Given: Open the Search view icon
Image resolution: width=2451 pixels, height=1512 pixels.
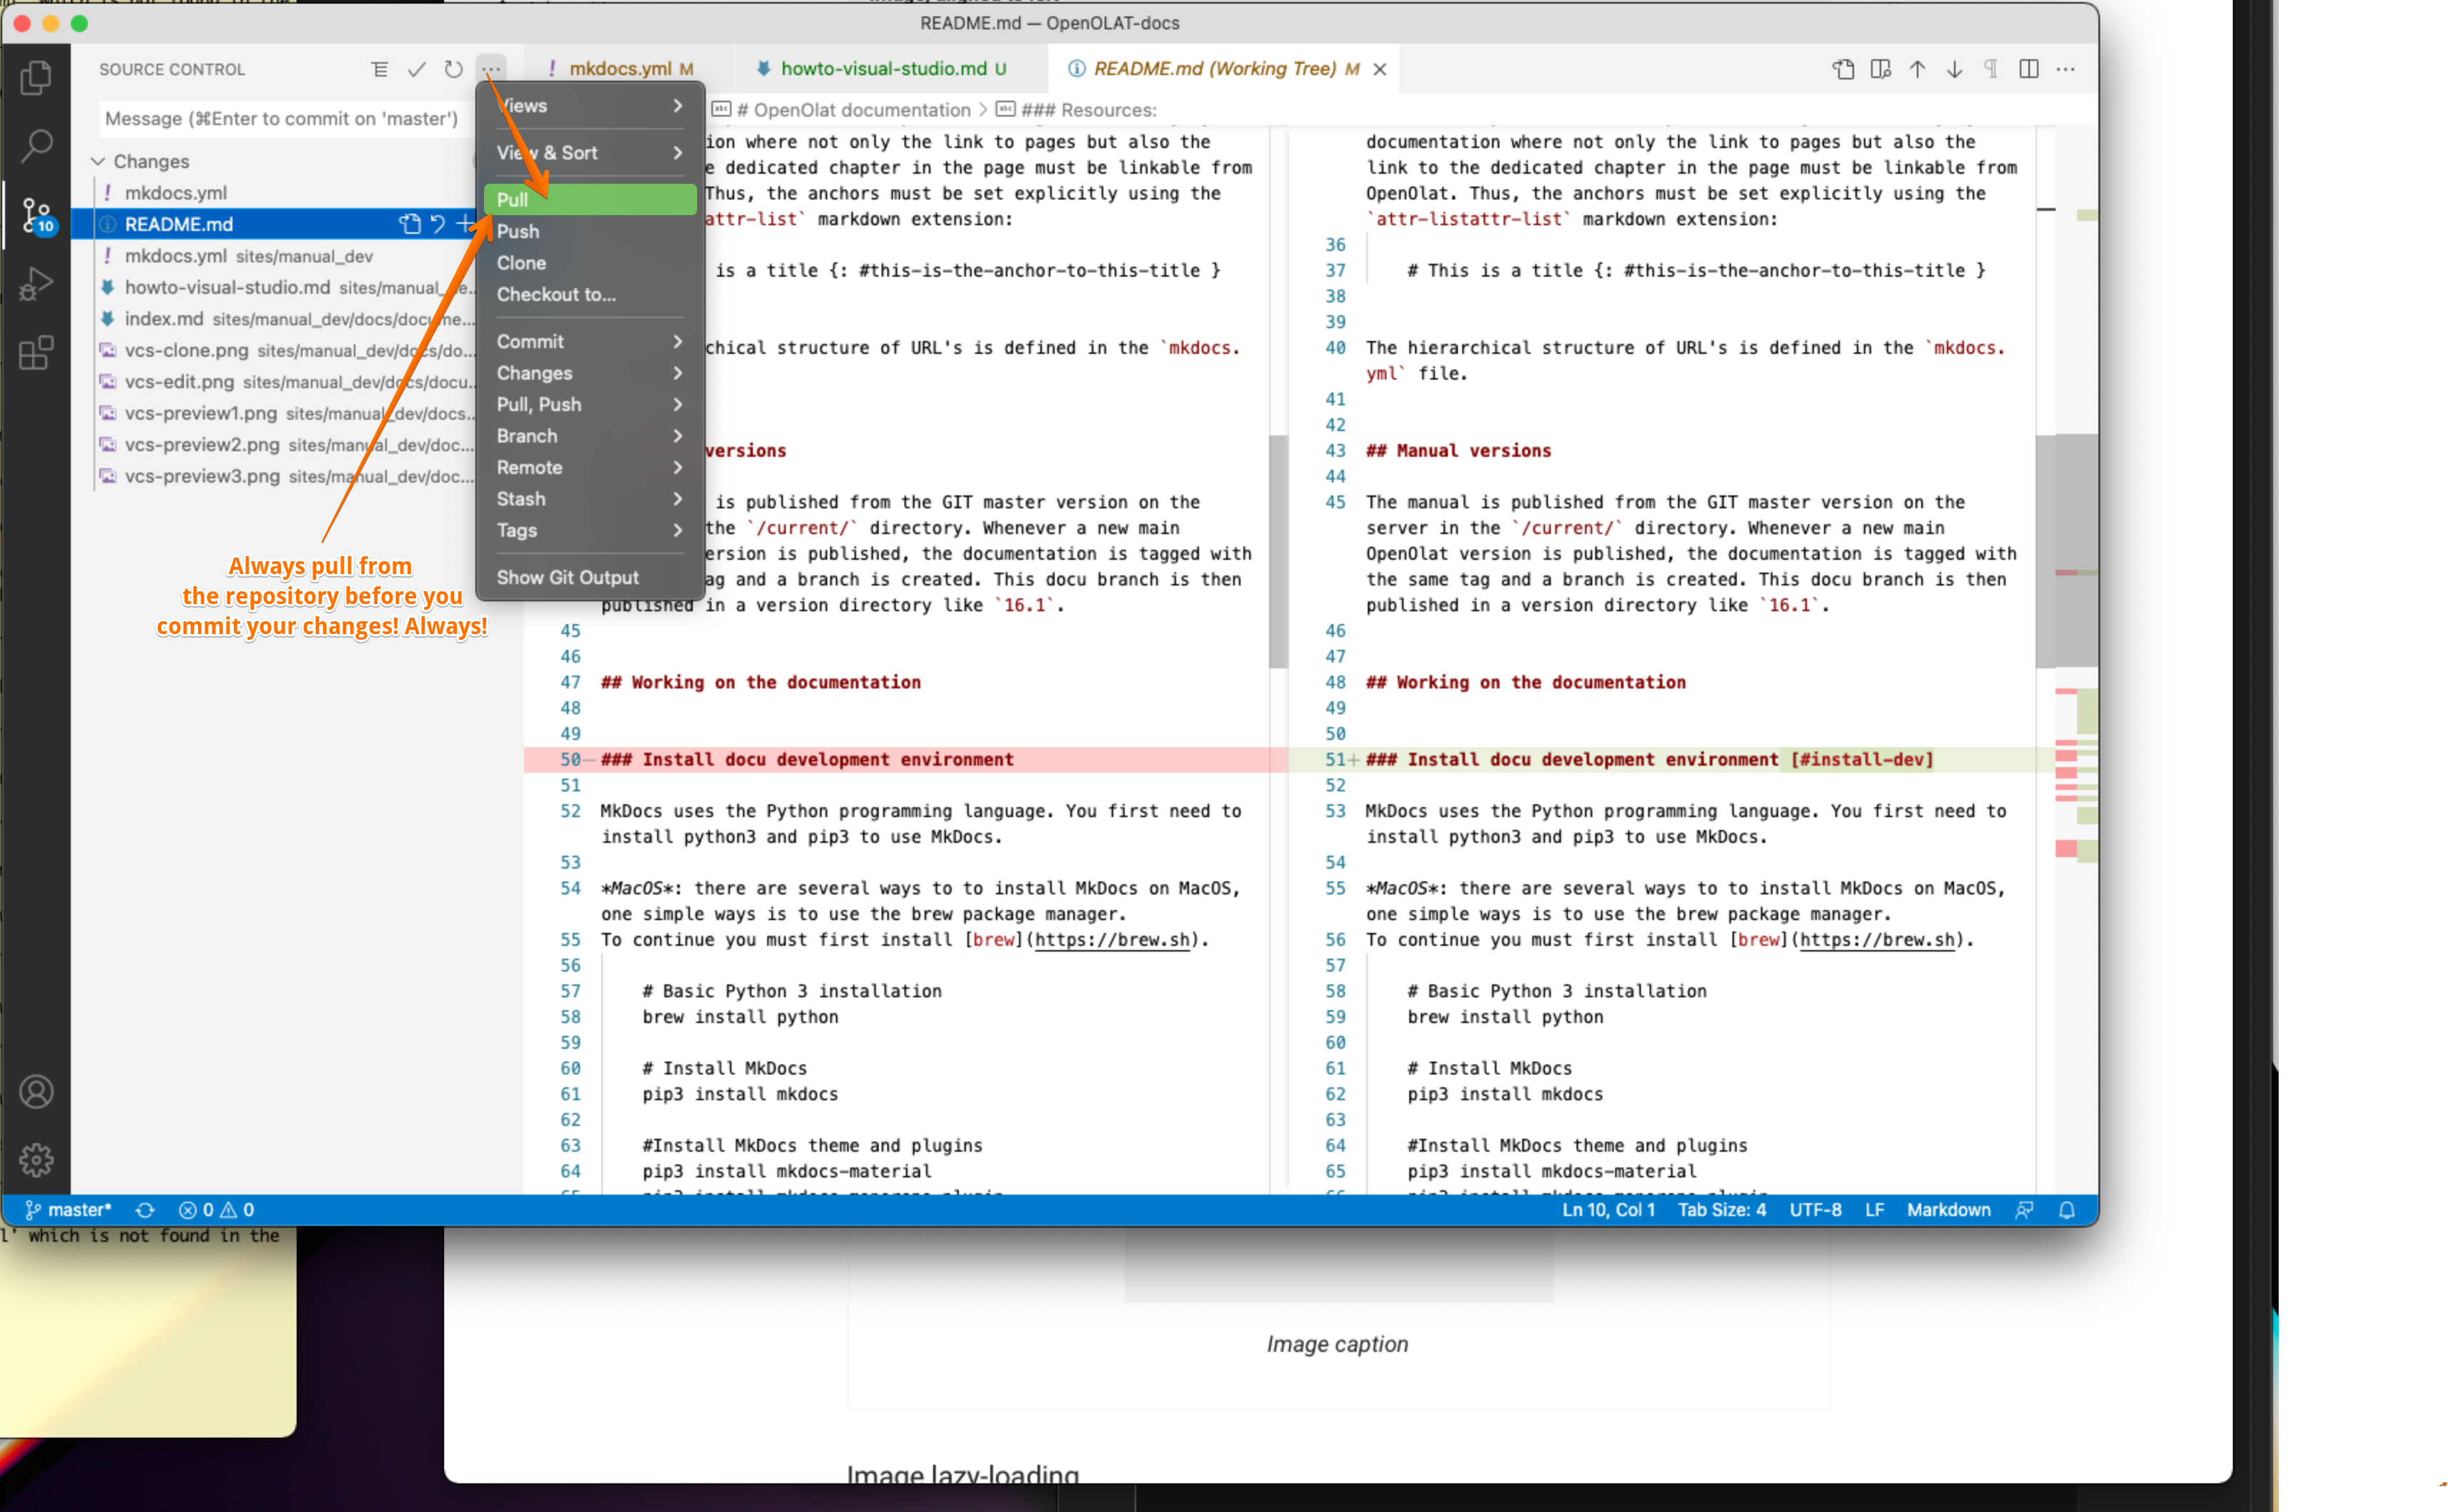Looking at the screenshot, I should (x=36, y=146).
